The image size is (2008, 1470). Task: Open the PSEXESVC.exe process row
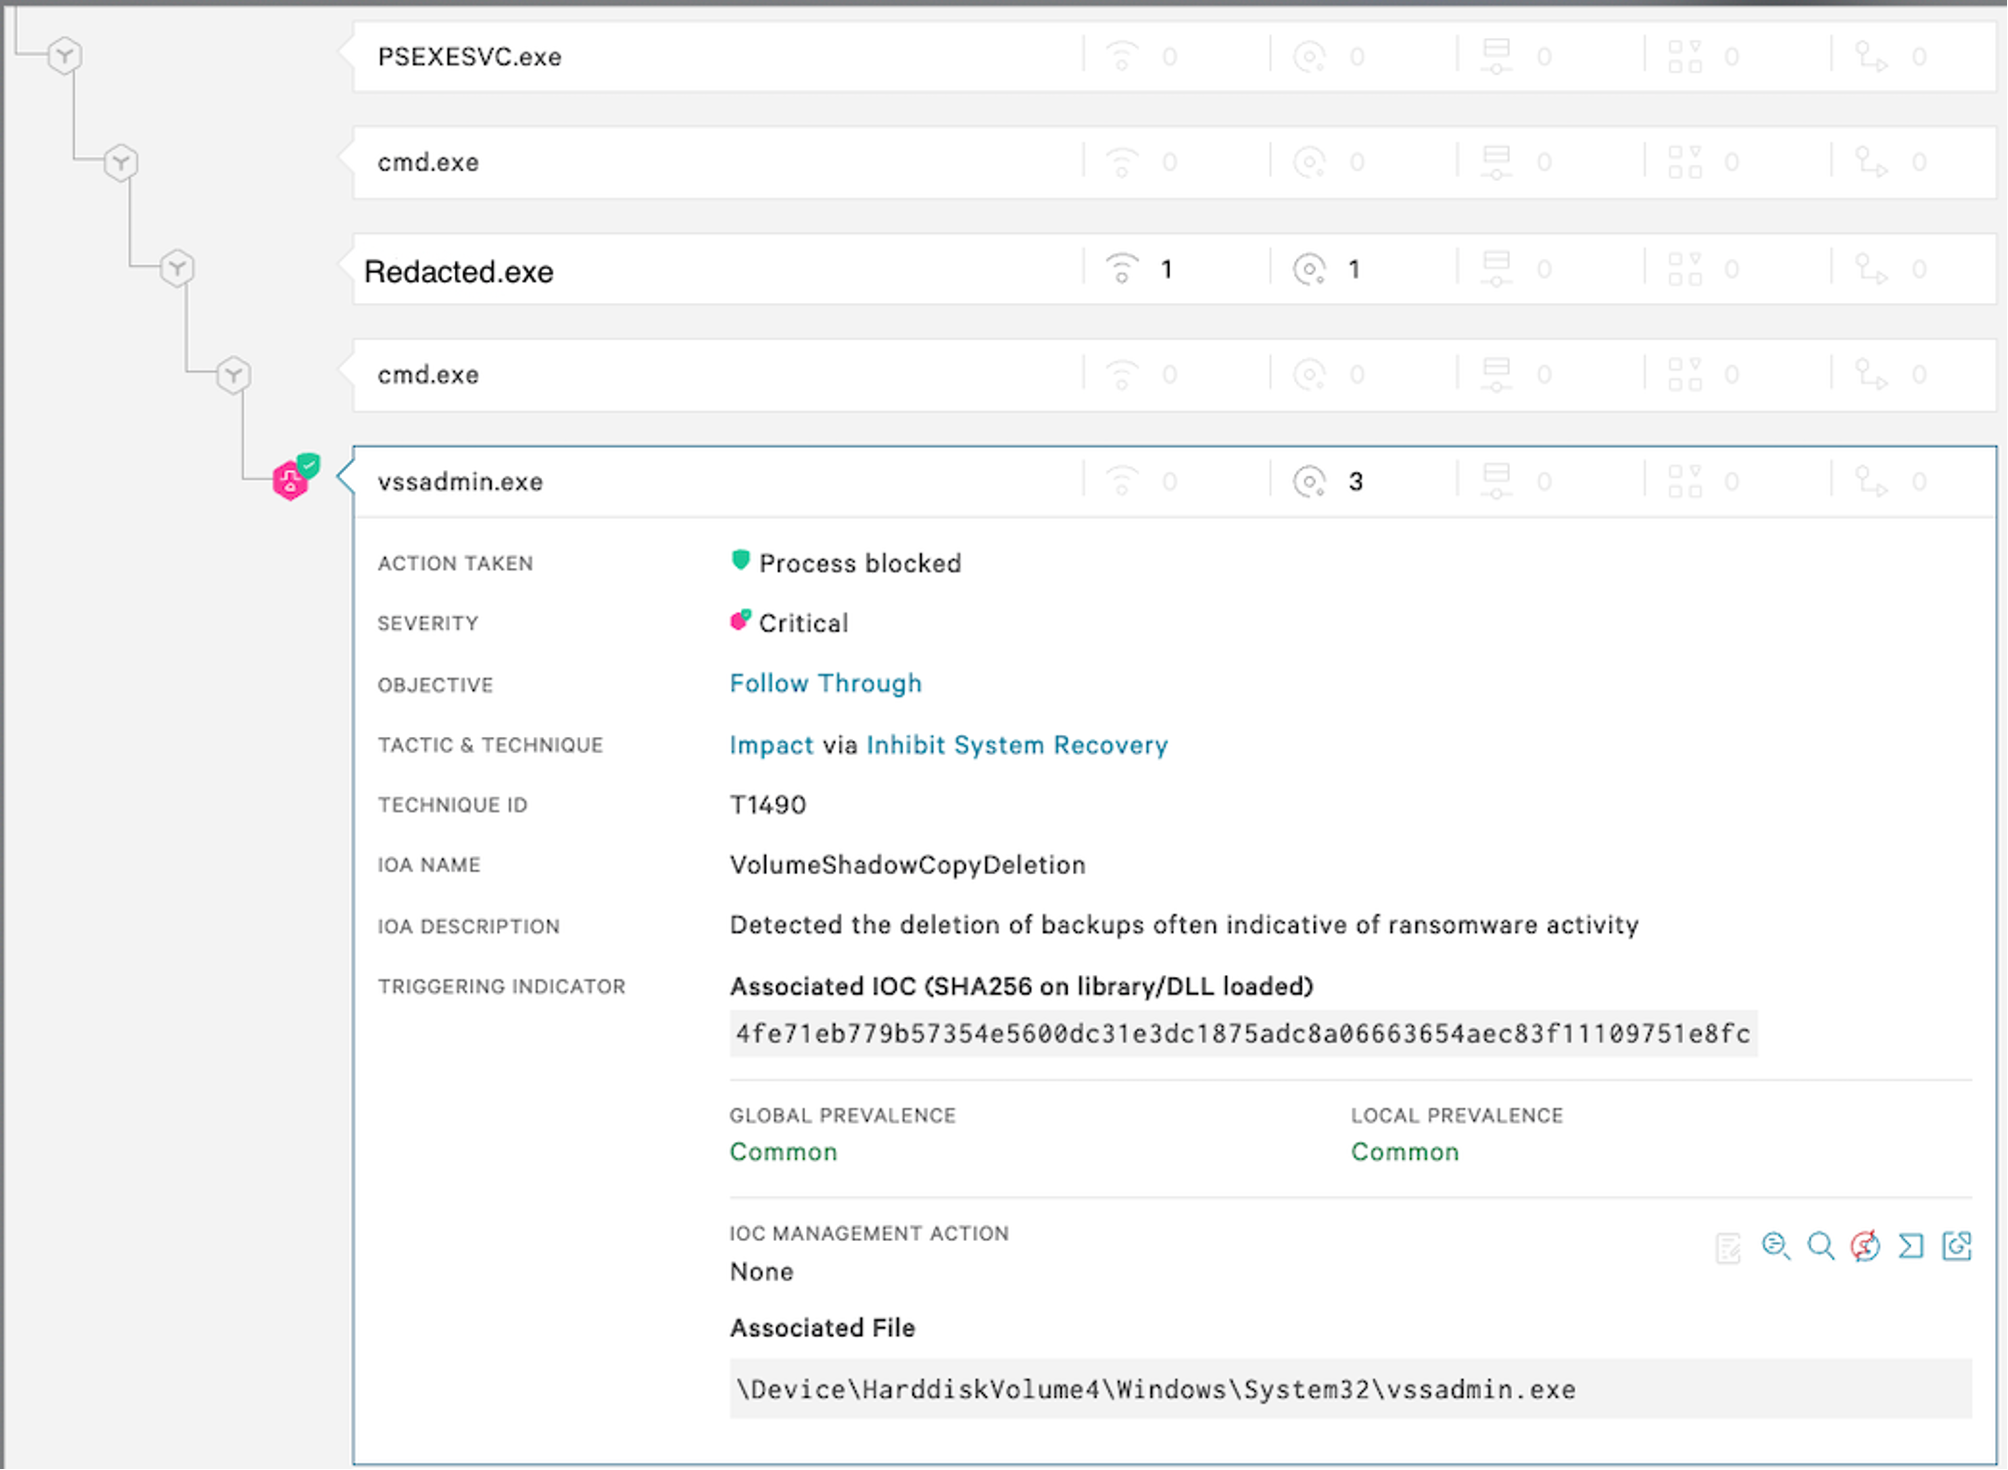click(x=1174, y=57)
